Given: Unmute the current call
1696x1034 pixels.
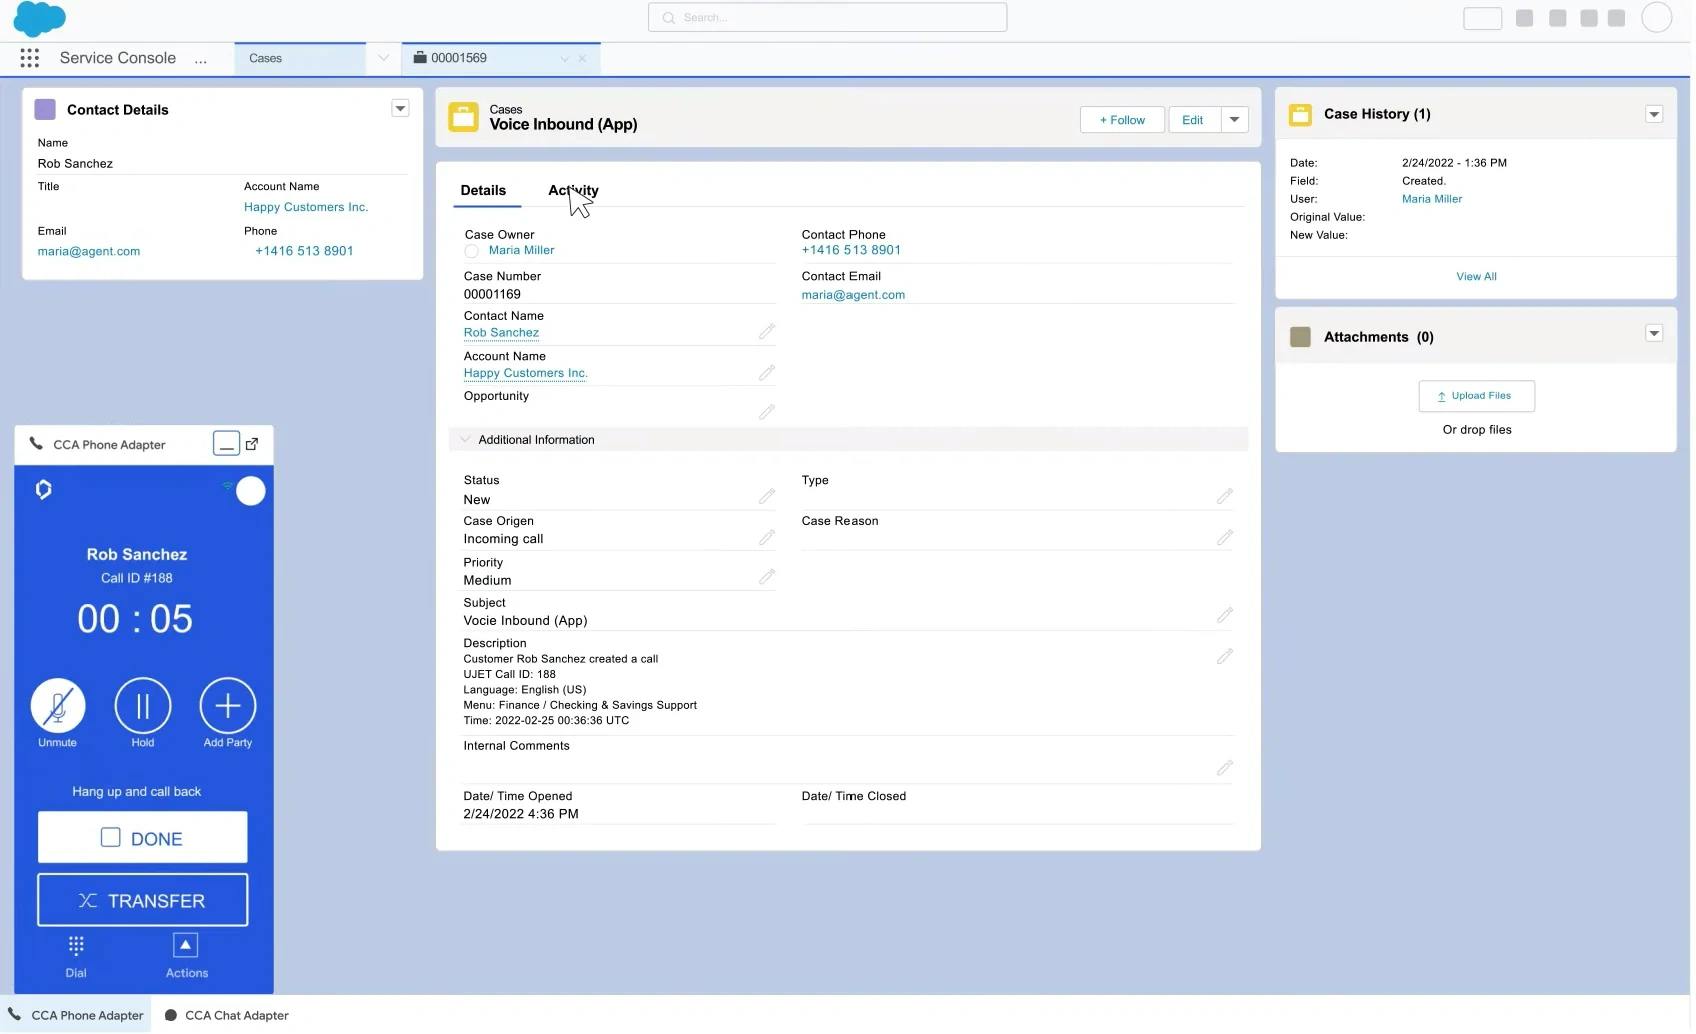Looking at the screenshot, I should (x=57, y=708).
